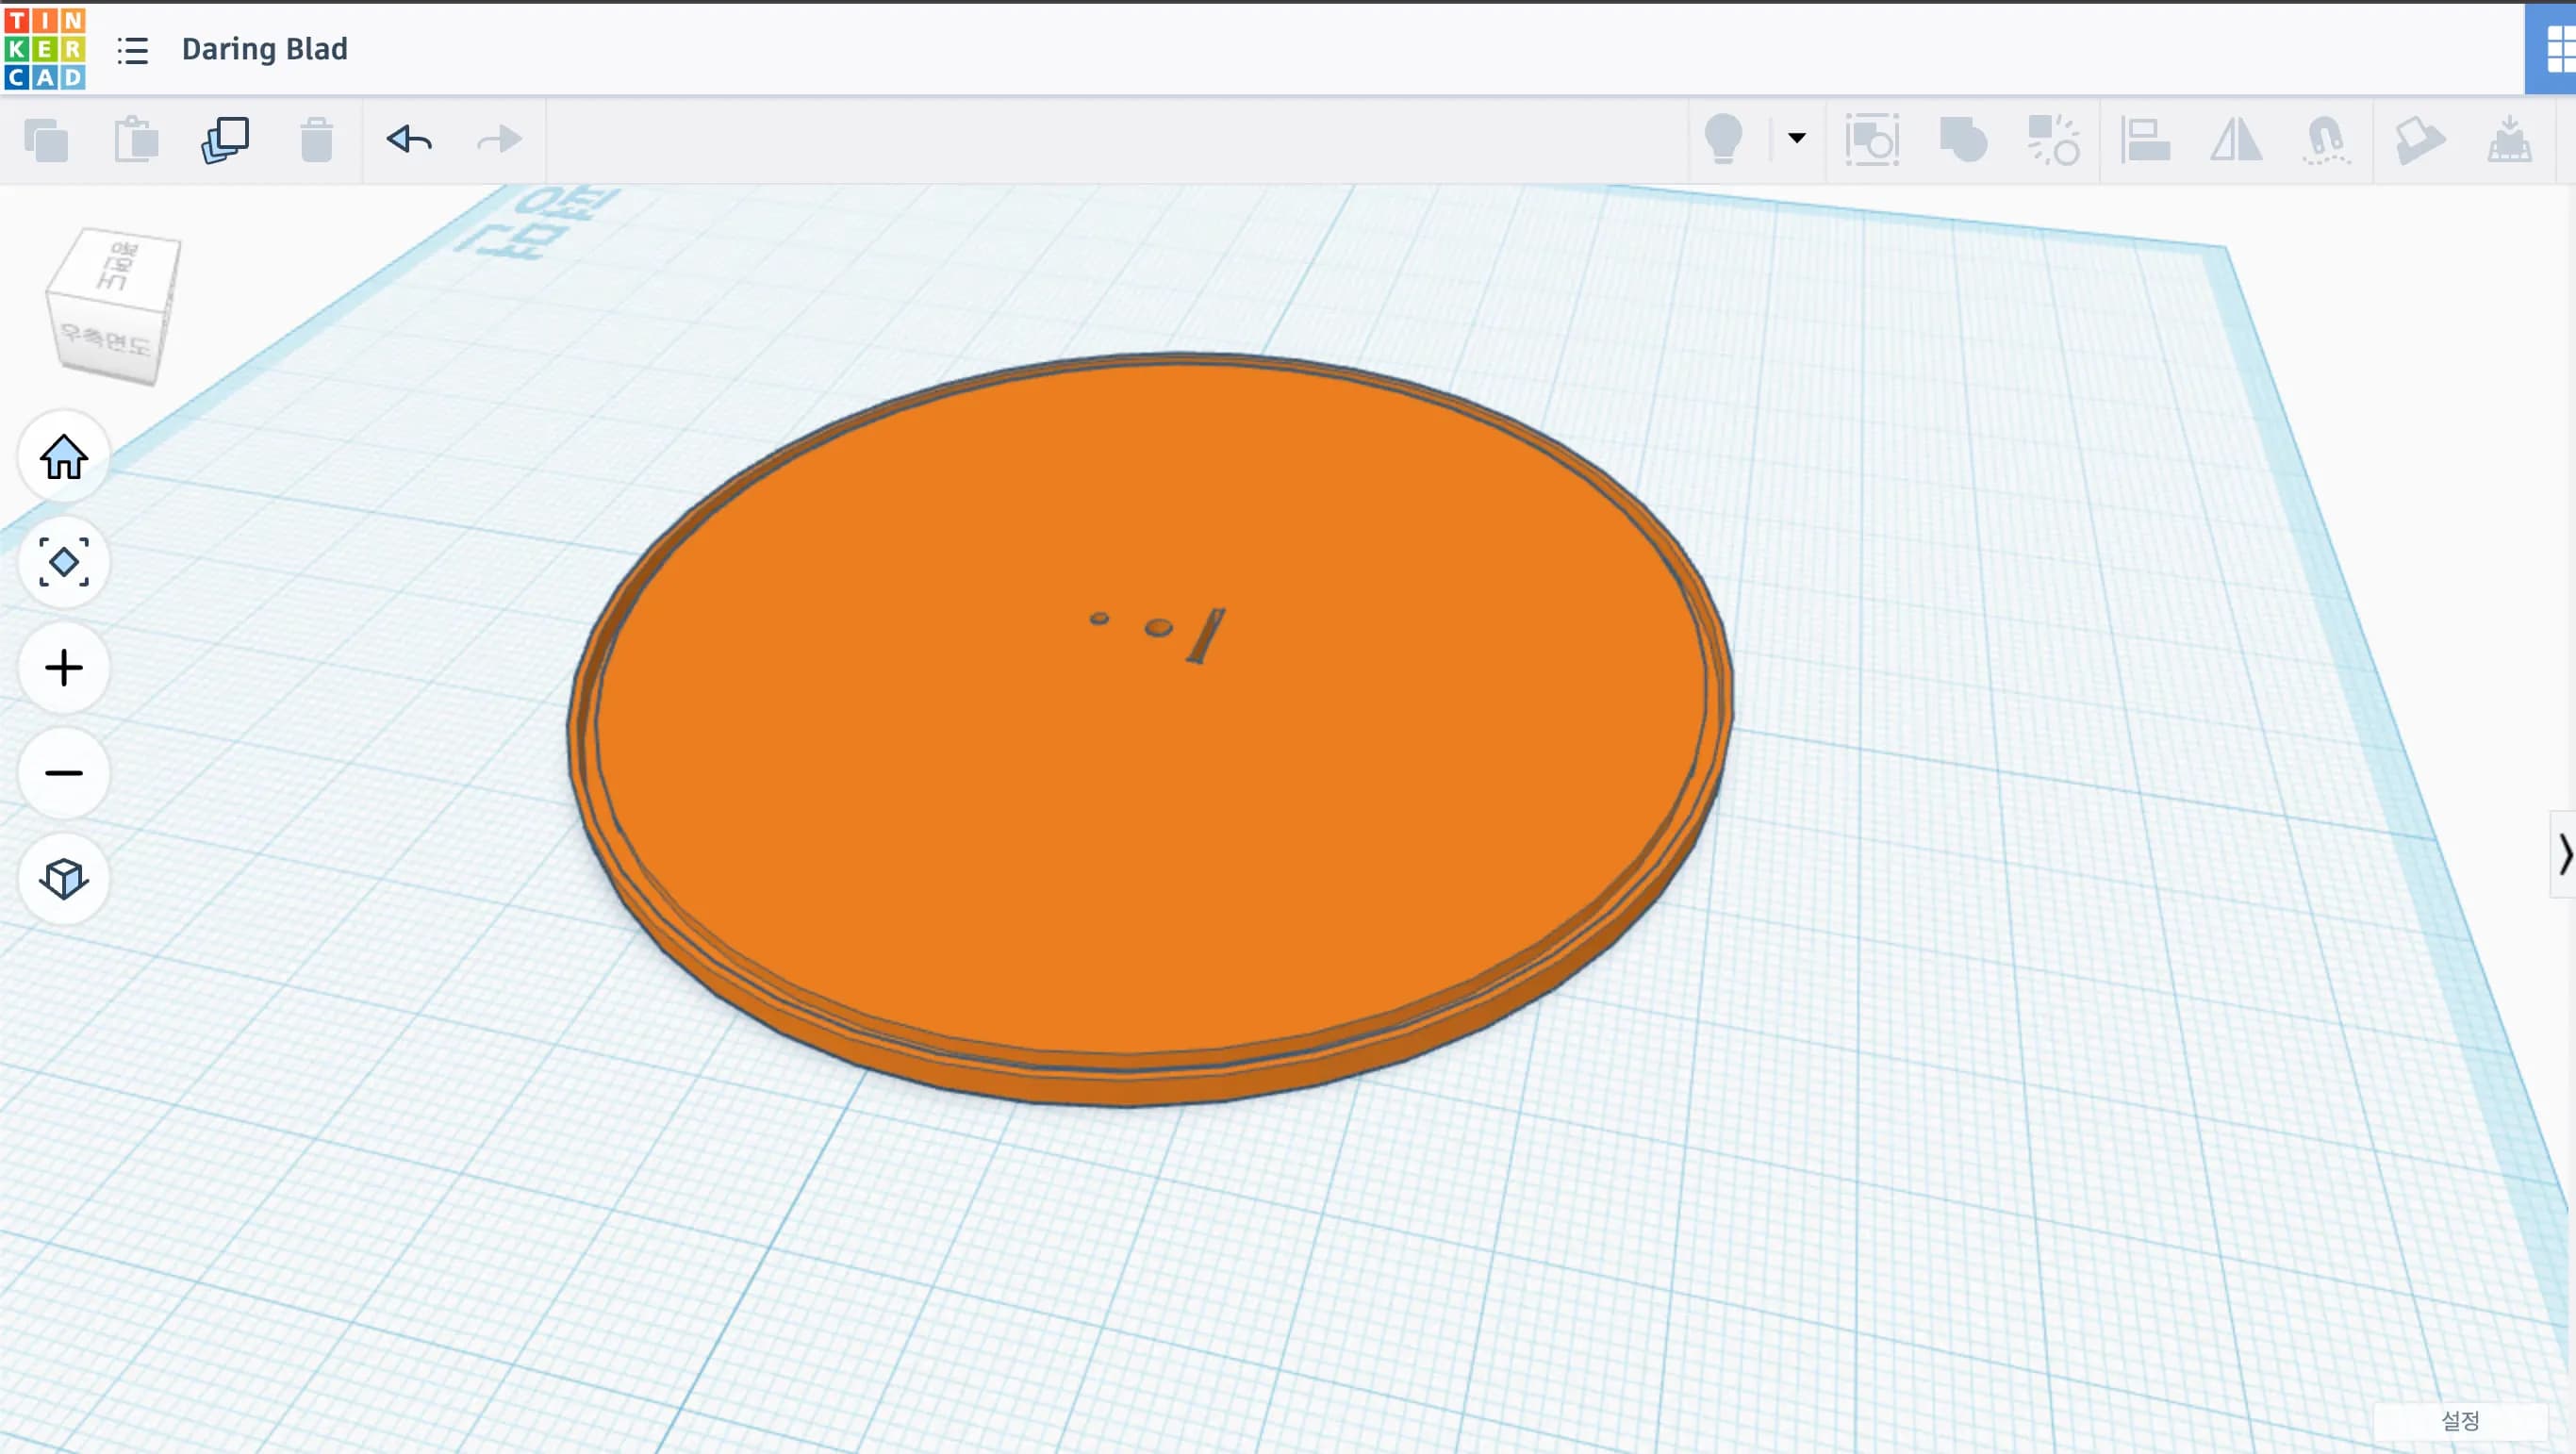The height and width of the screenshot is (1454, 2576).
Task: Open the main menu beside the Tinkercad logo
Action: pos(133,52)
